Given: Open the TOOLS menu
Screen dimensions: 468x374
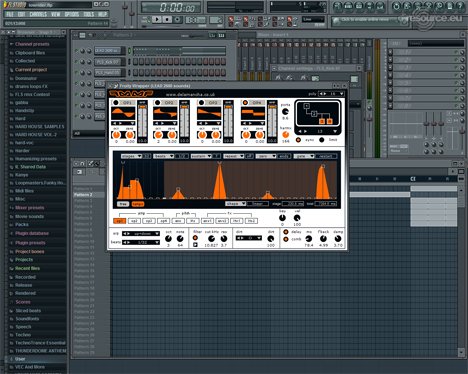Looking at the screenshot, I should (x=89, y=14).
